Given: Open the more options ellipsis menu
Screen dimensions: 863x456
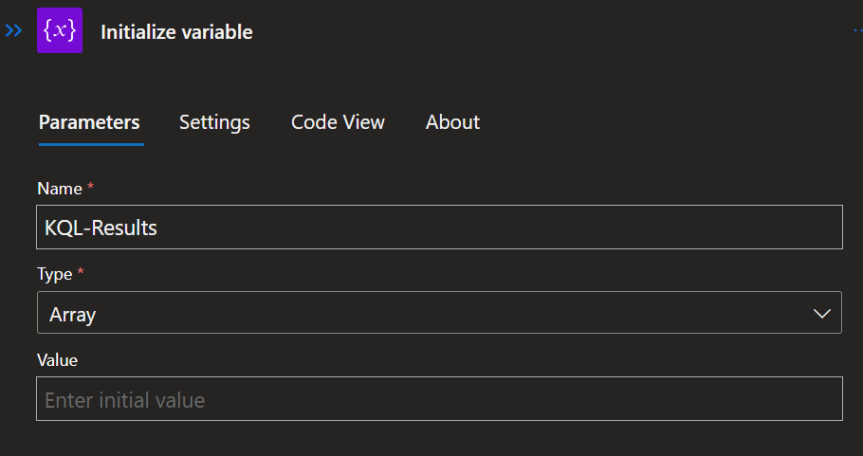Looking at the screenshot, I should pyautogui.click(x=857, y=32).
